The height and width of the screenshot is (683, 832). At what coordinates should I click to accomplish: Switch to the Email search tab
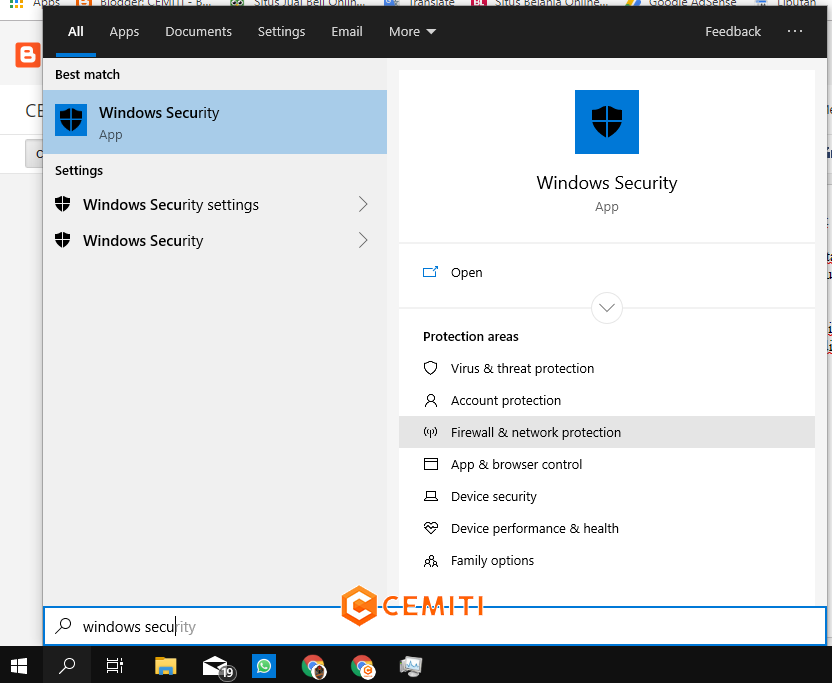(347, 32)
